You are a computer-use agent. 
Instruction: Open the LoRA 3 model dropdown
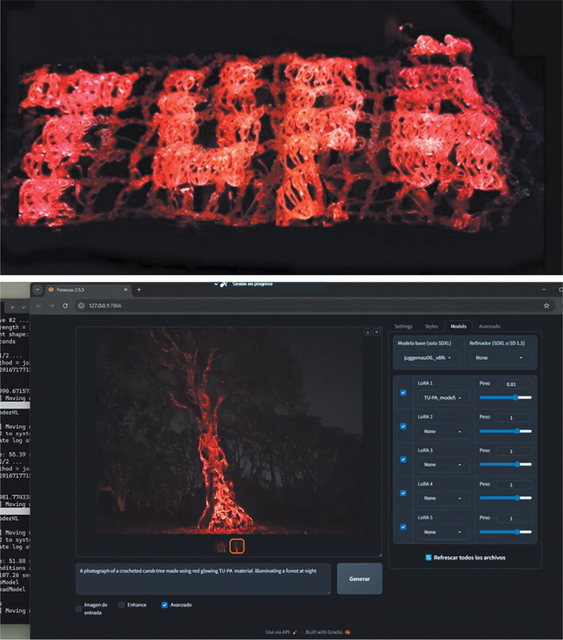point(443,465)
